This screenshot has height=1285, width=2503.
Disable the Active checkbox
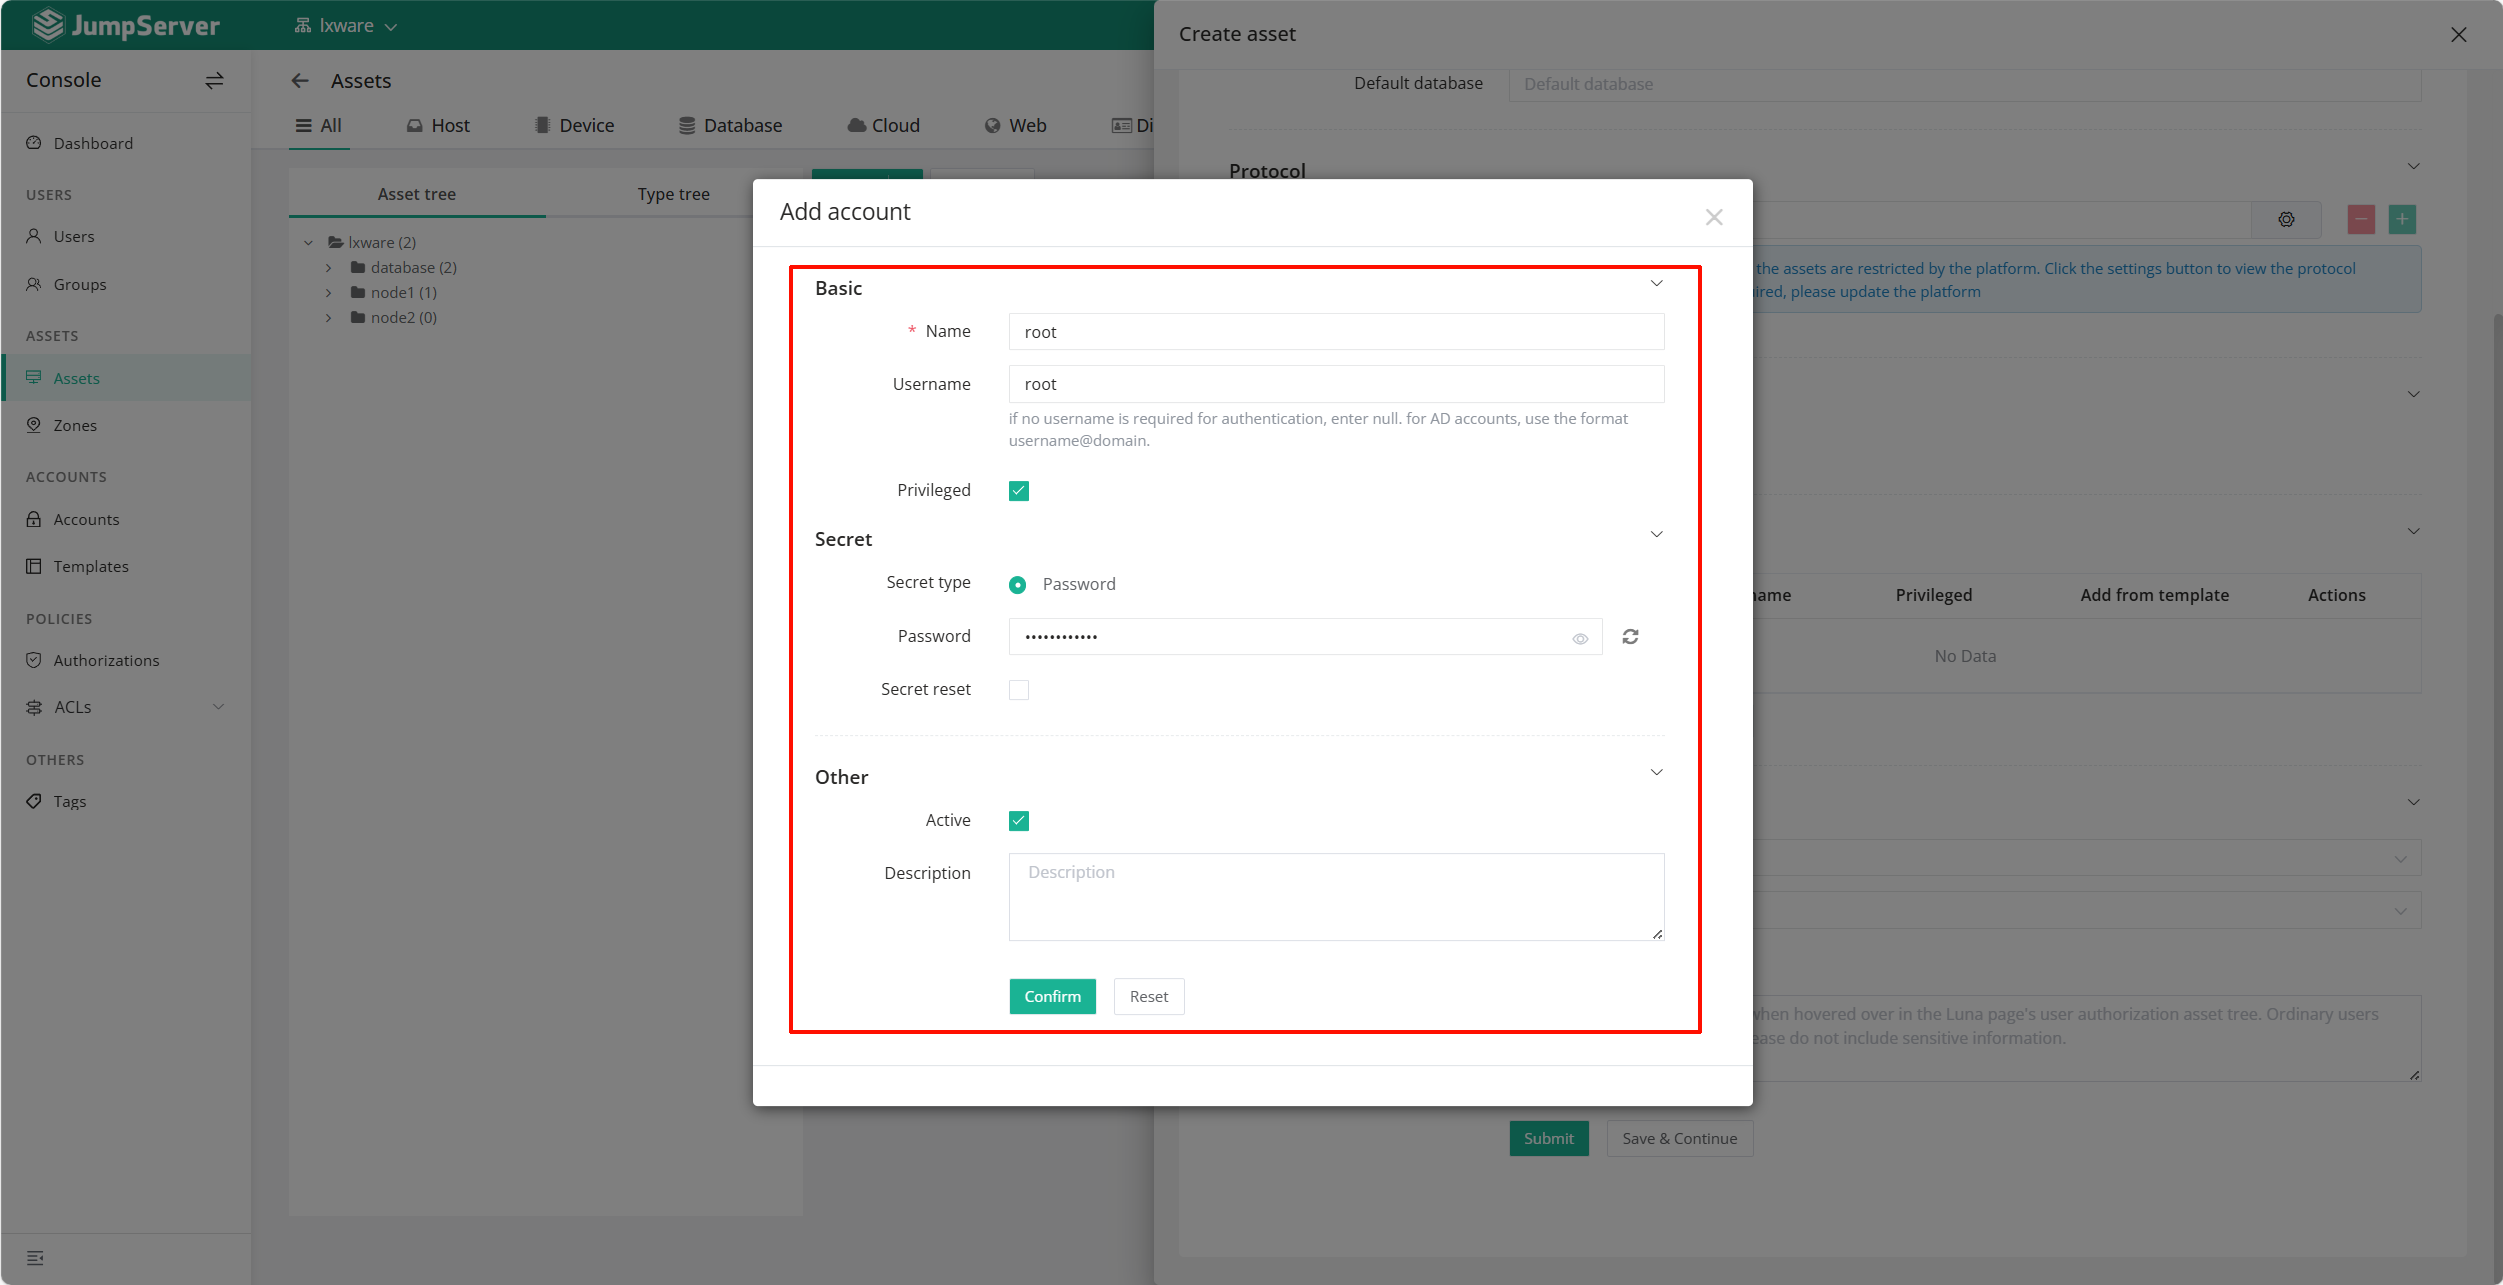[1018, 820]
